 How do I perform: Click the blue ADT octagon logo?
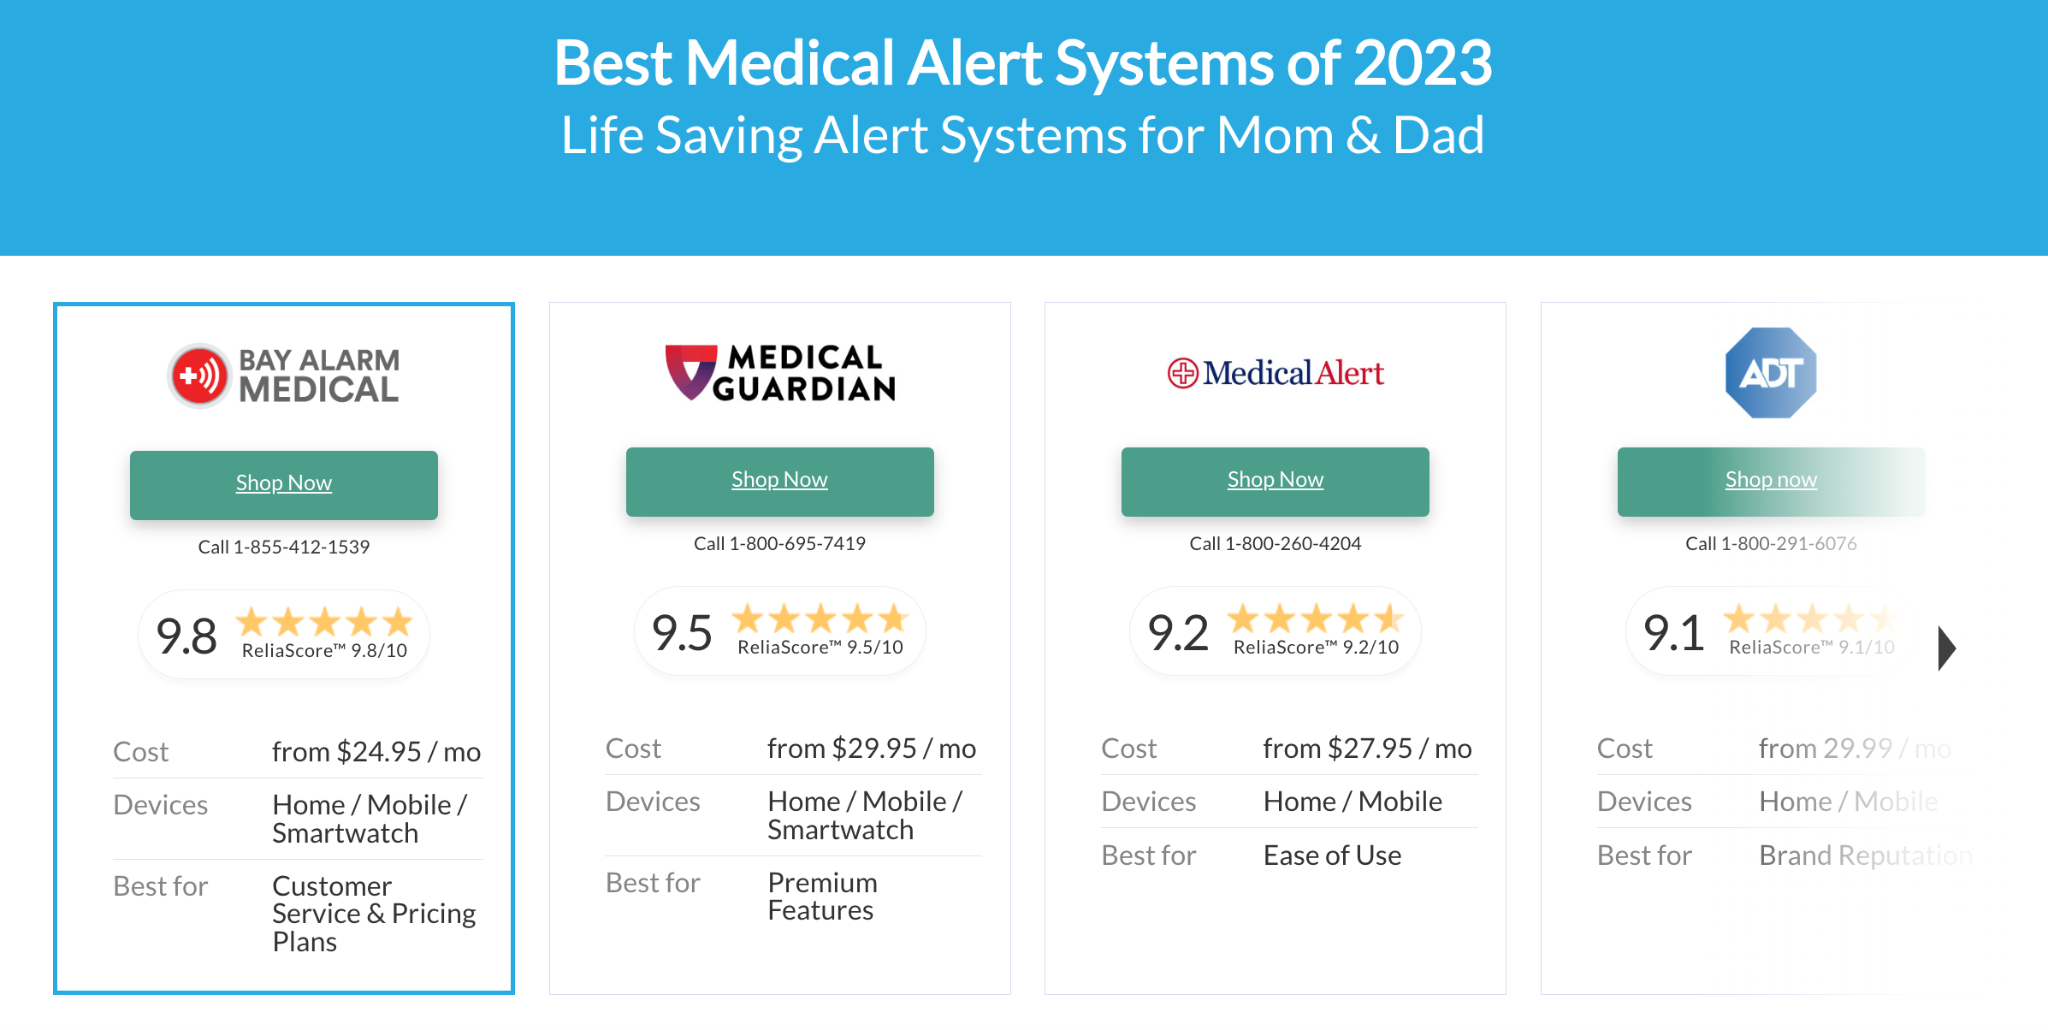coord(1771,373)
